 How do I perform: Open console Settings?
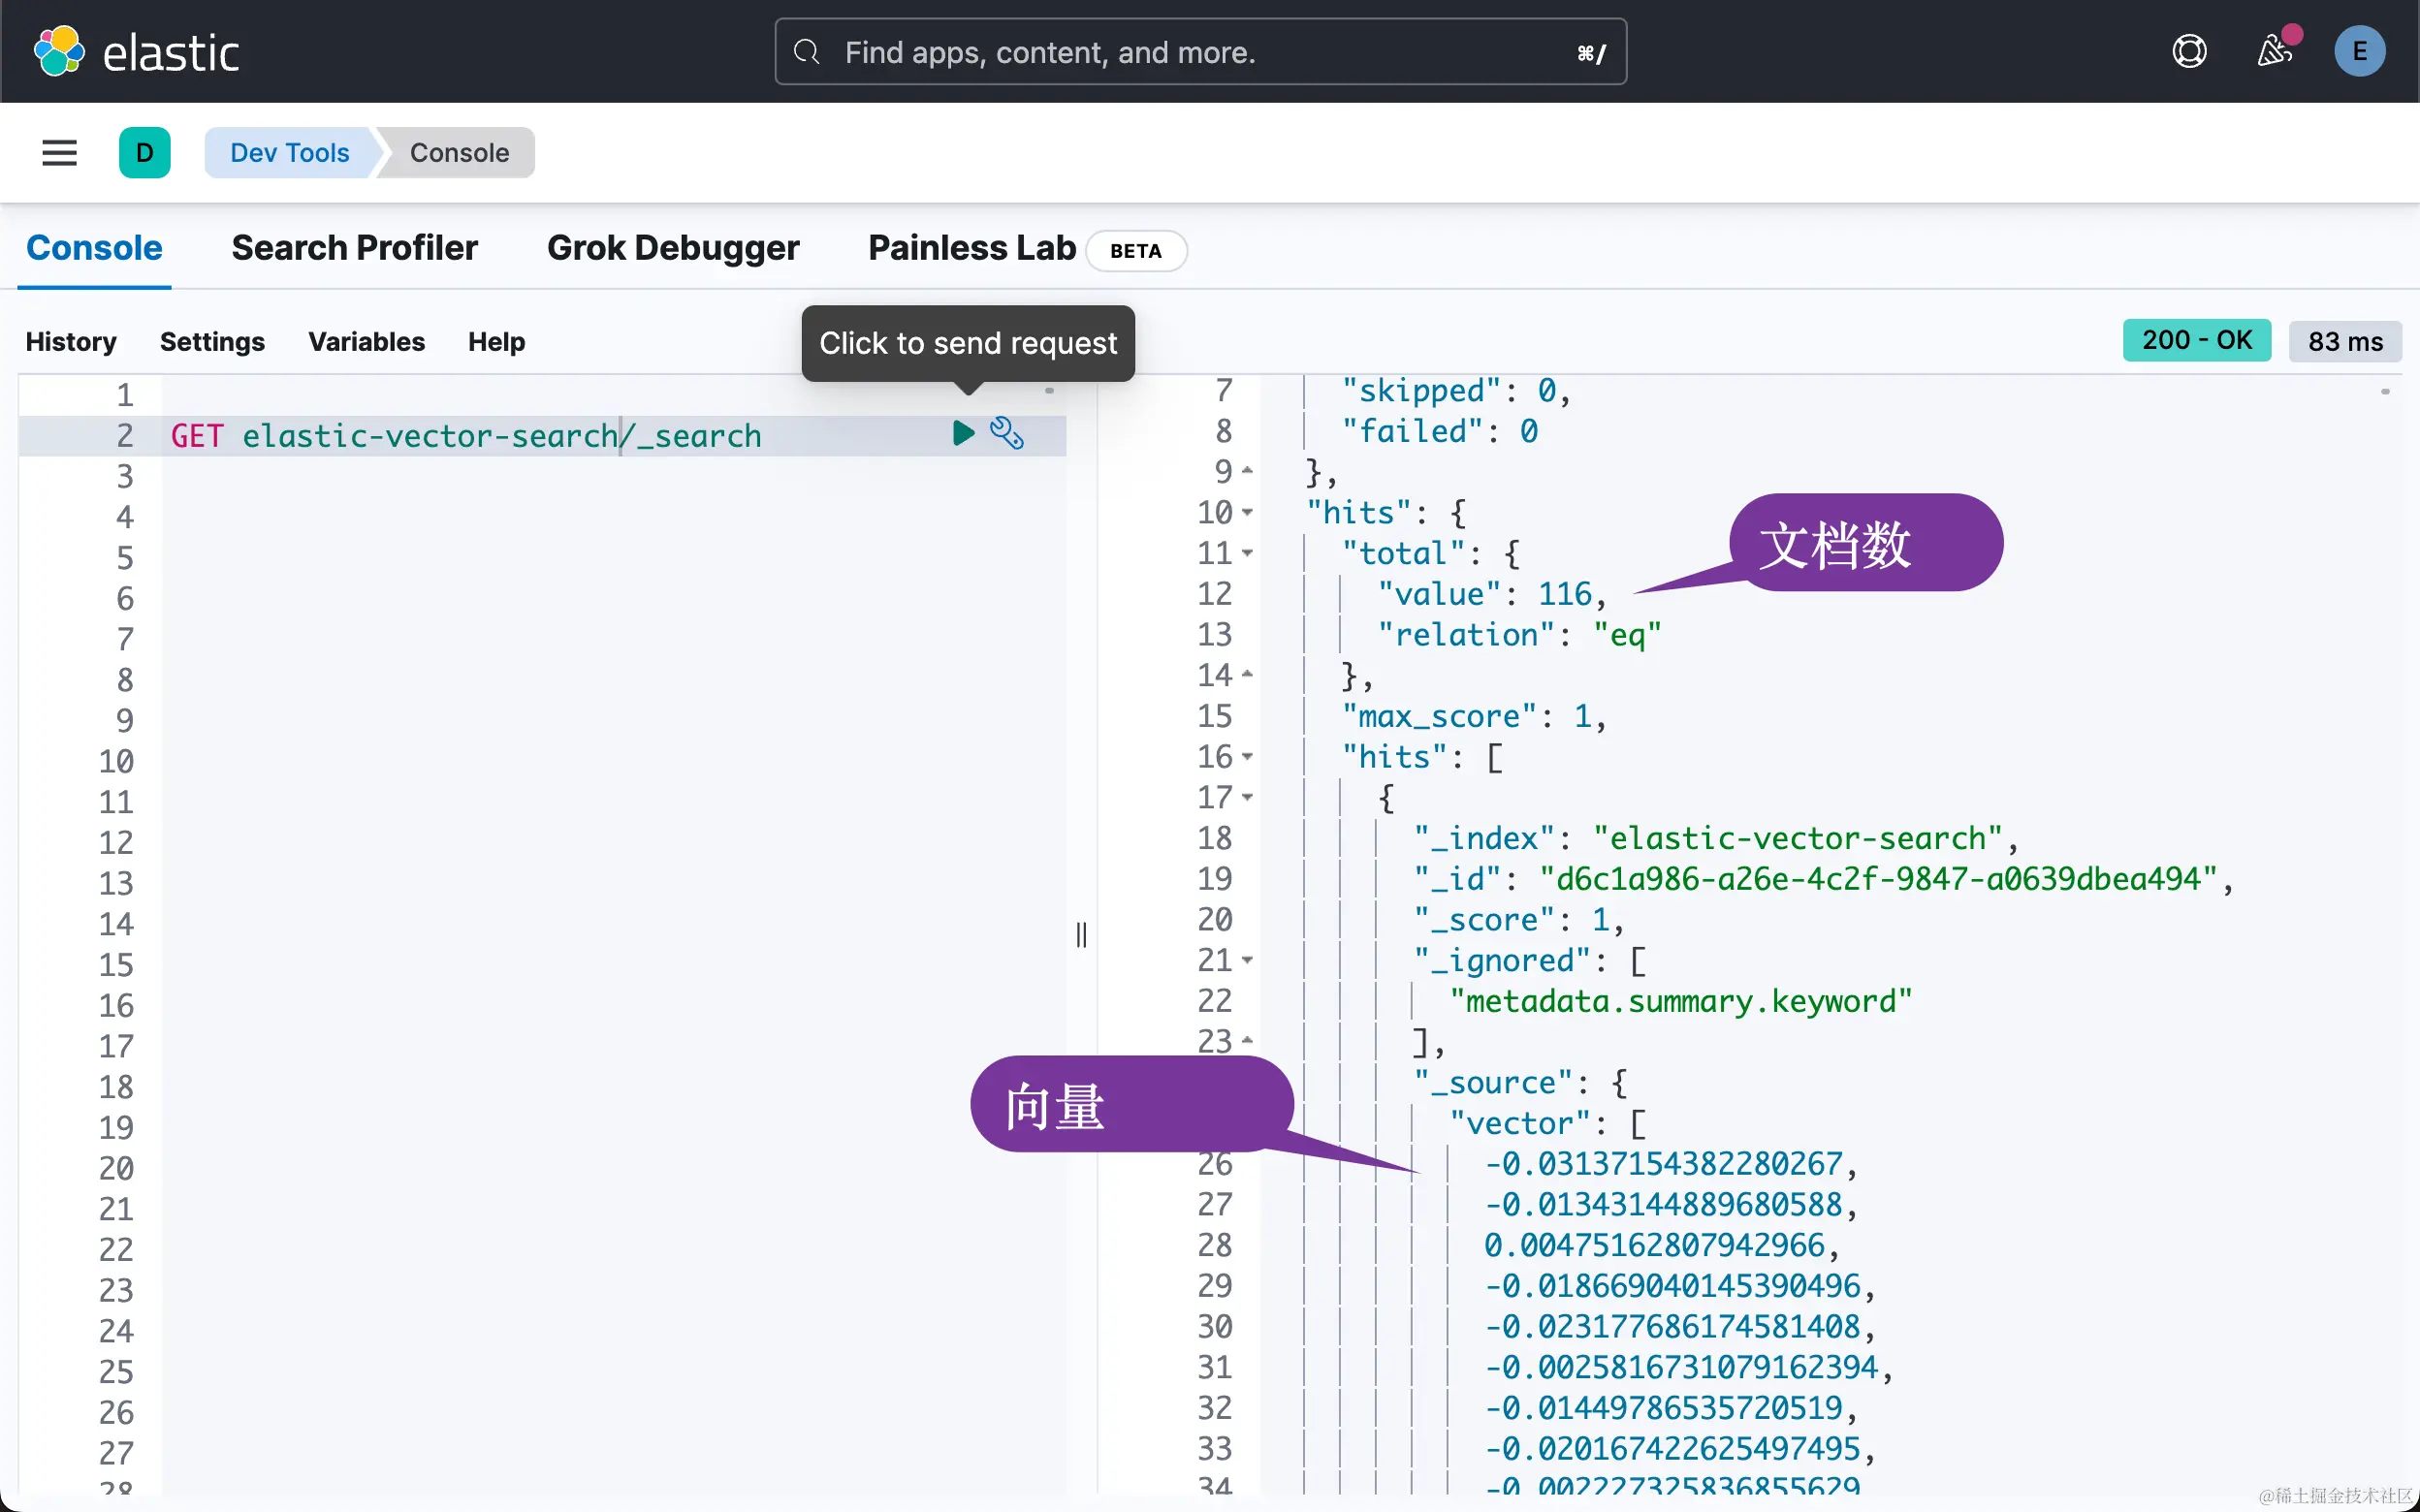(x=212, y=342)
